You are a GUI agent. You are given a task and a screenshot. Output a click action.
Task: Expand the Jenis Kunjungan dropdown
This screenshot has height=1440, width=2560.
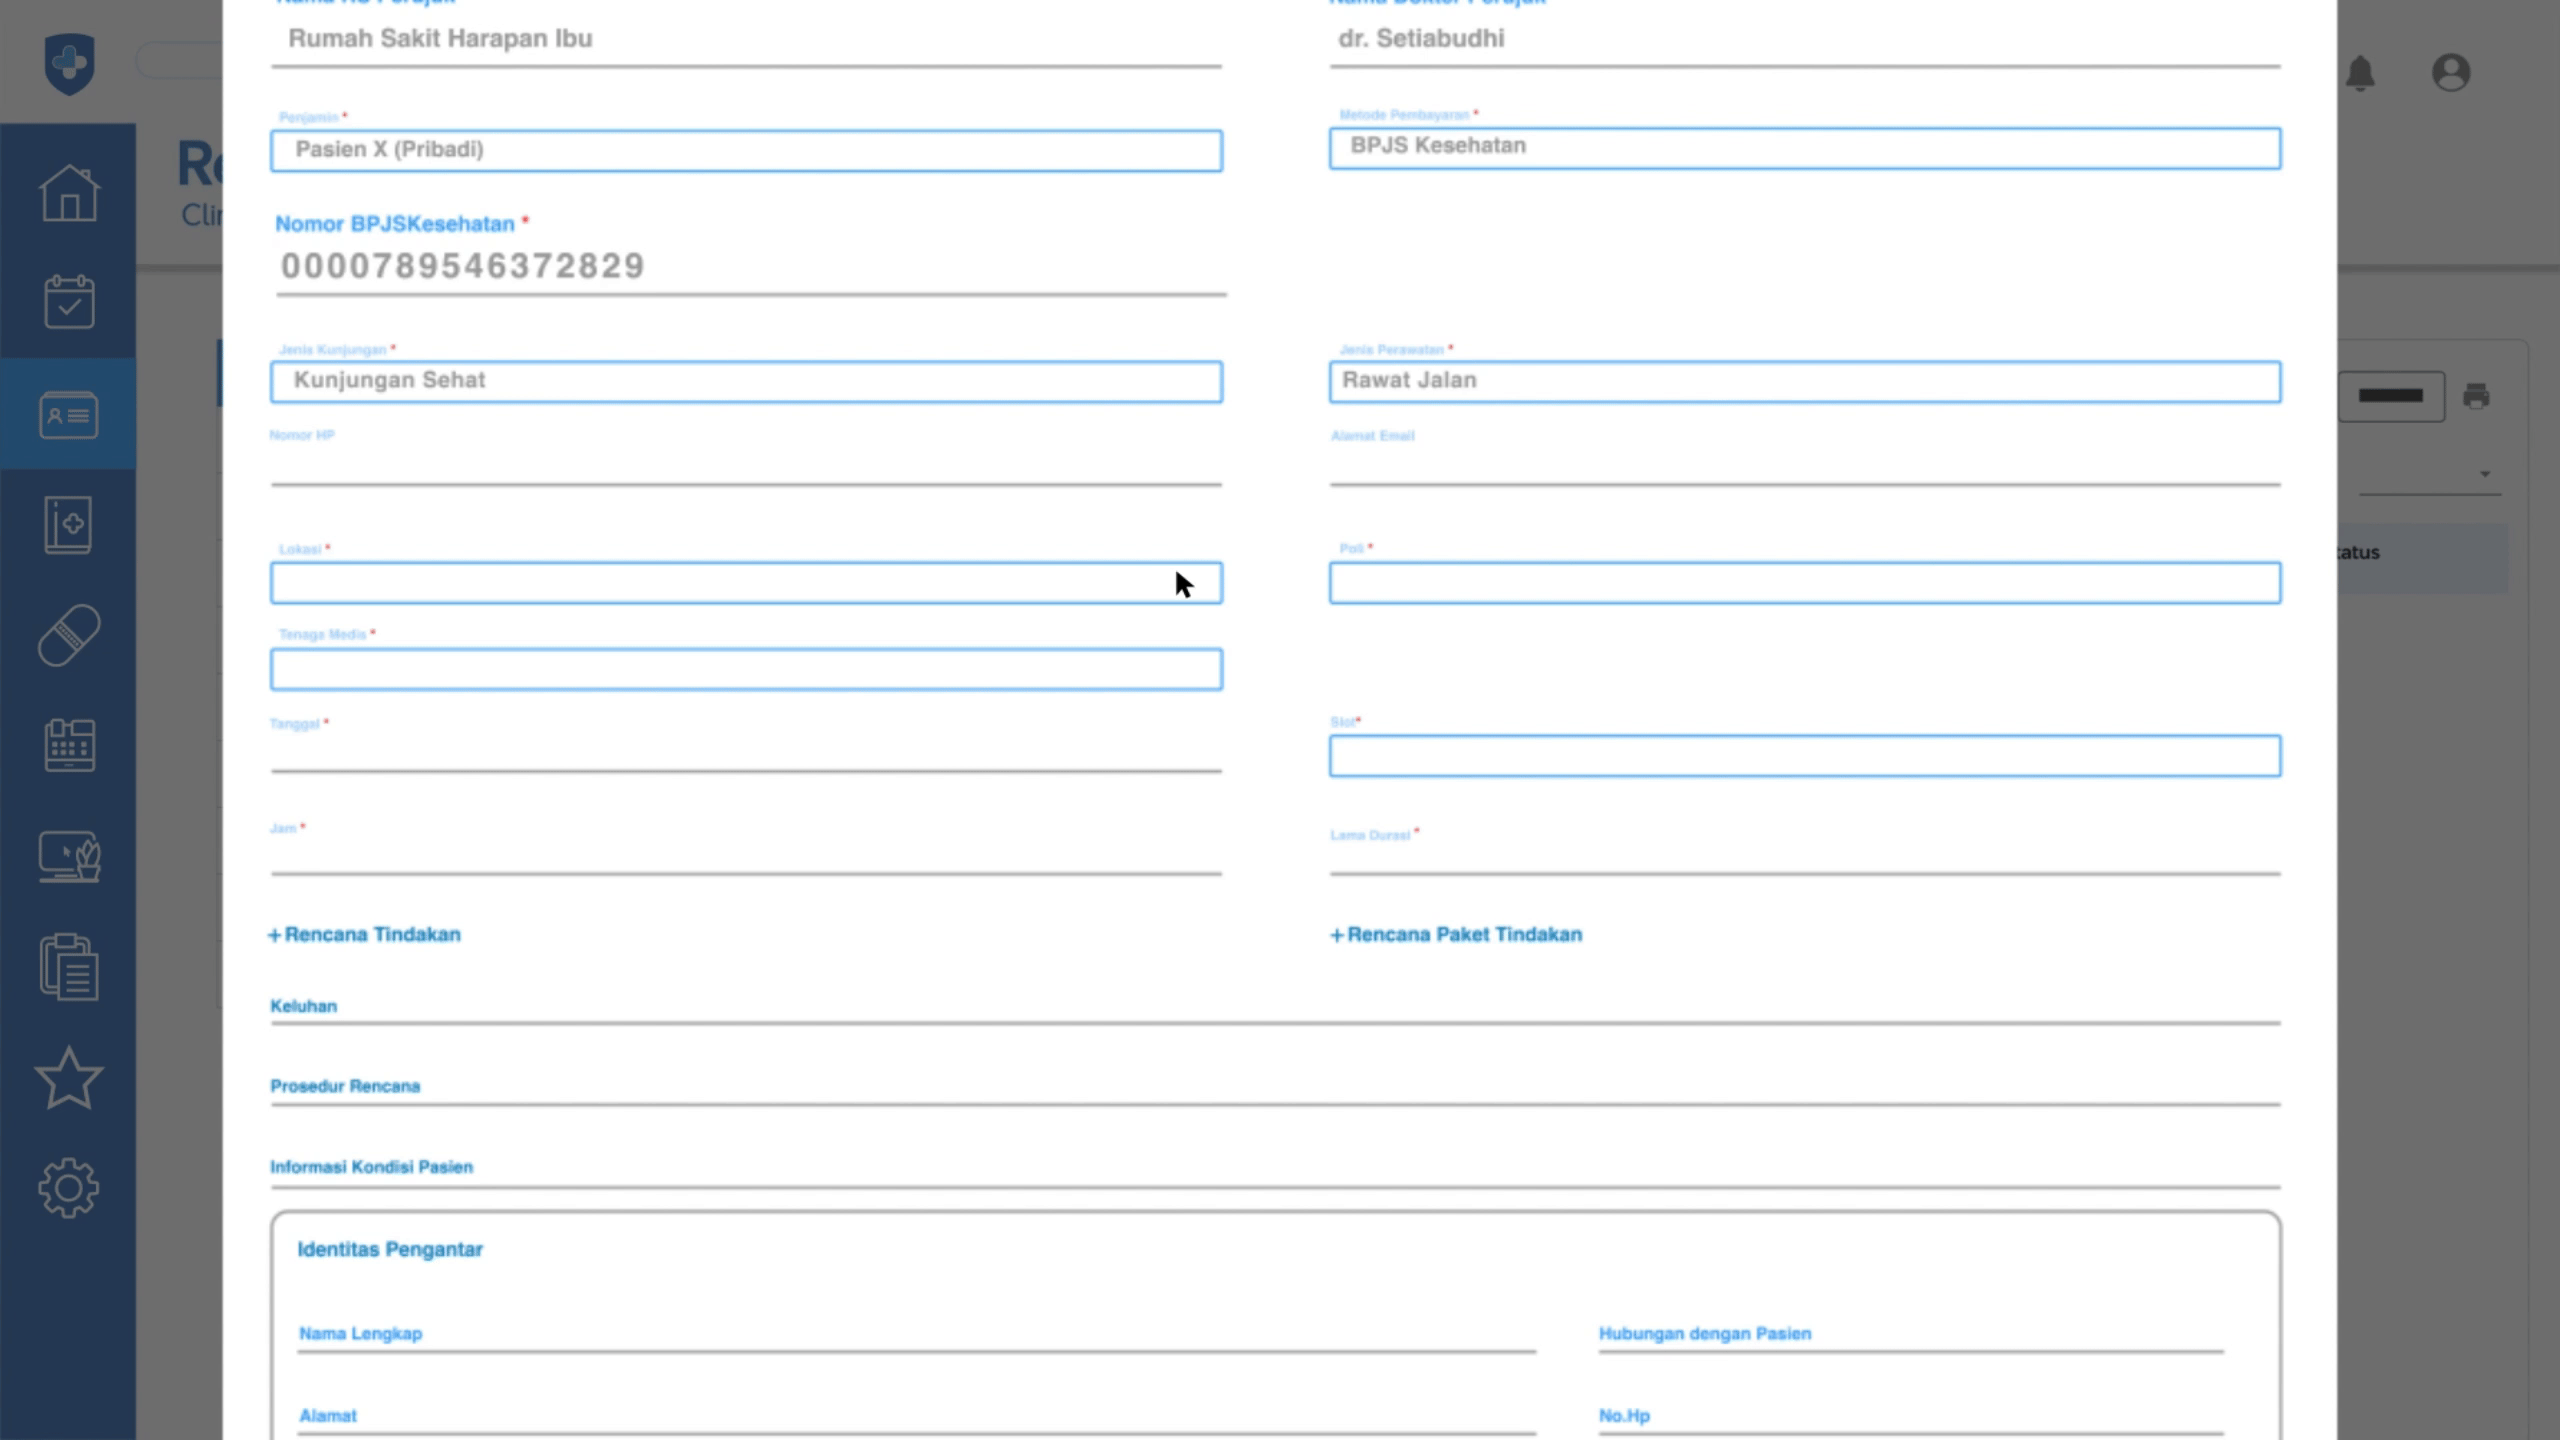(x=746, y=382)
